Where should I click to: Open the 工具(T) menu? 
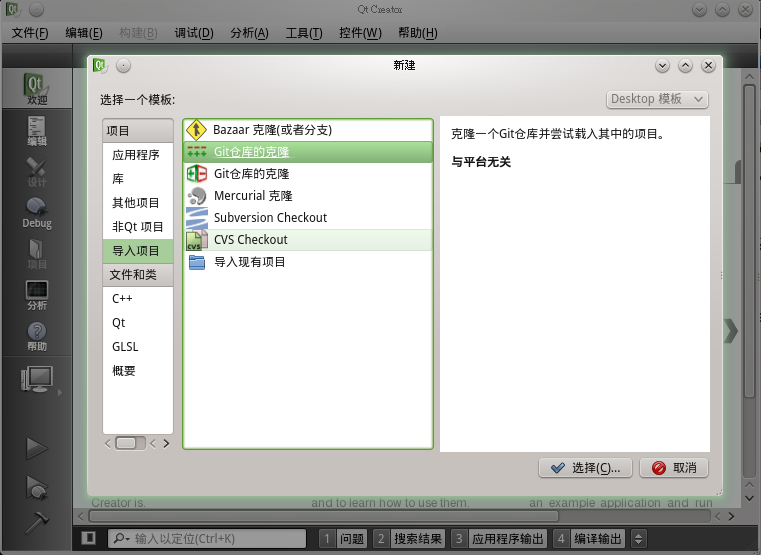pyautogui.click(x=304, y=33)
